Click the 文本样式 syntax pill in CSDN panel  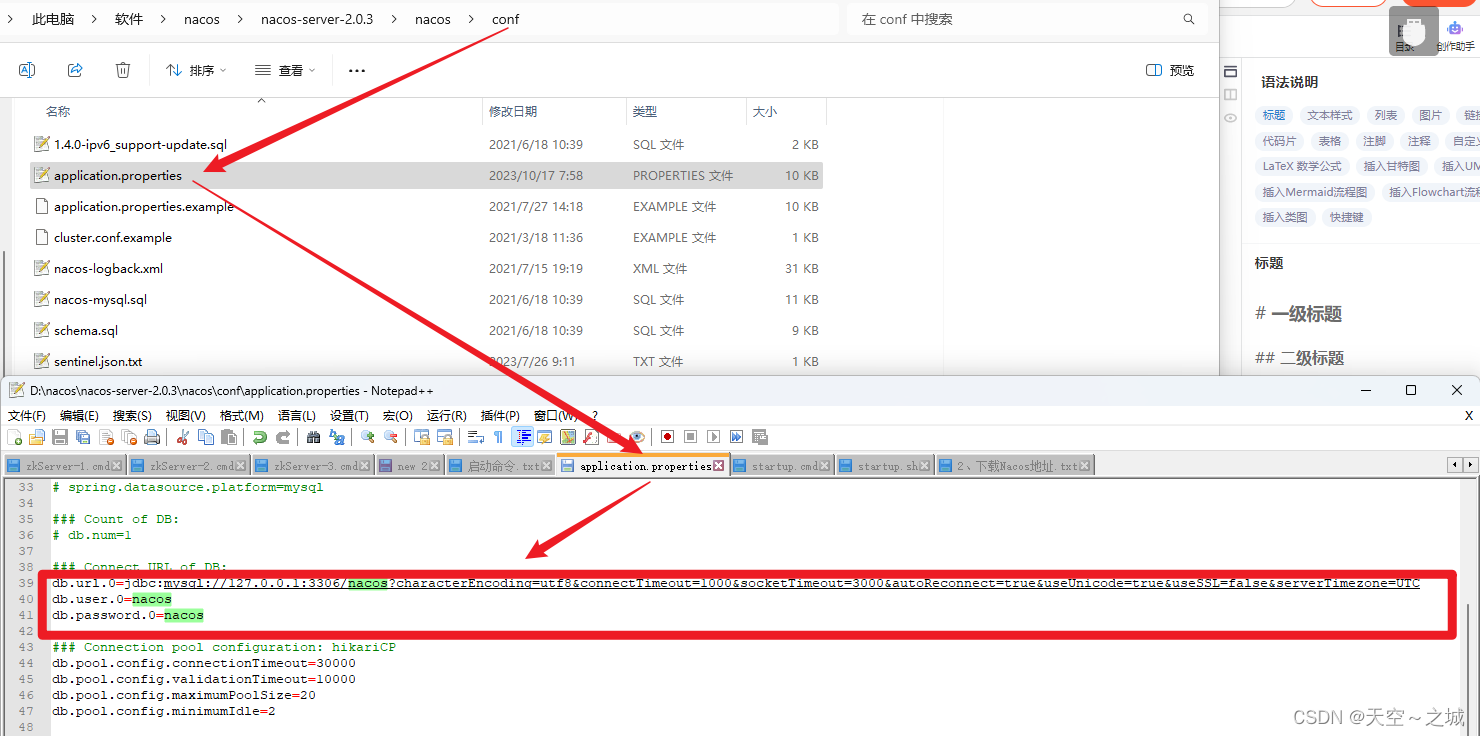[1329, 115]
